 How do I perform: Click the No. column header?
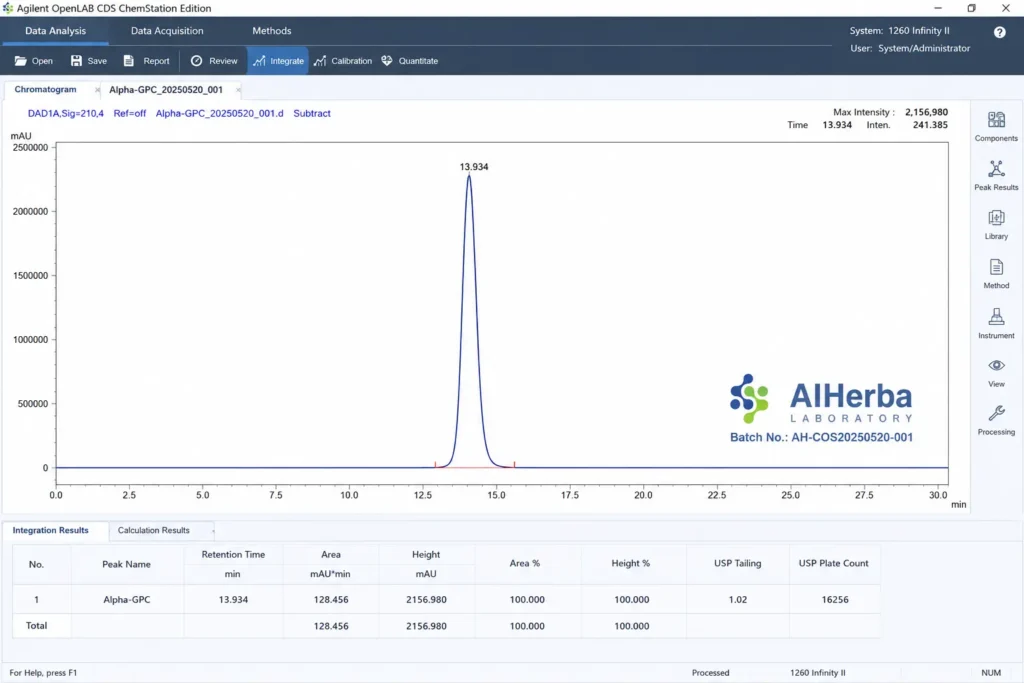pyautogui.click(x=36, y=564)
